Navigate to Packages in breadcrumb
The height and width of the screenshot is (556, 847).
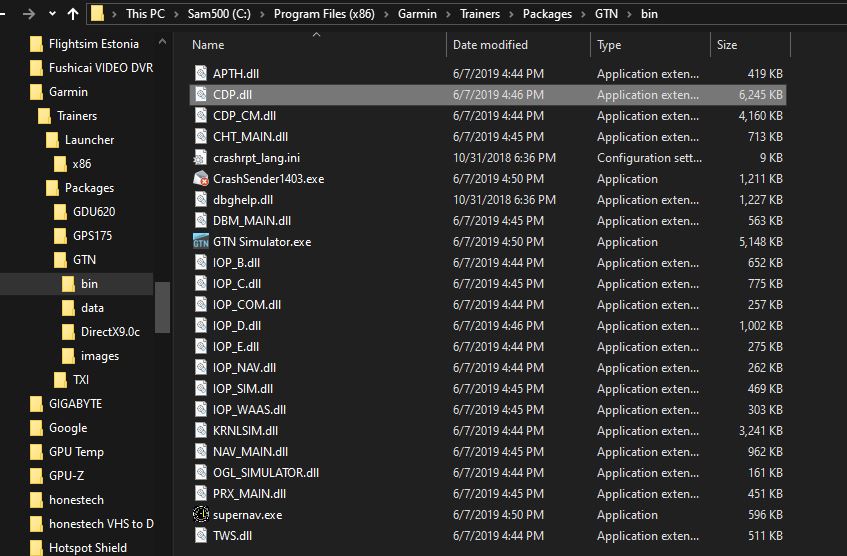pyautogui.click(x=547, y=14)
